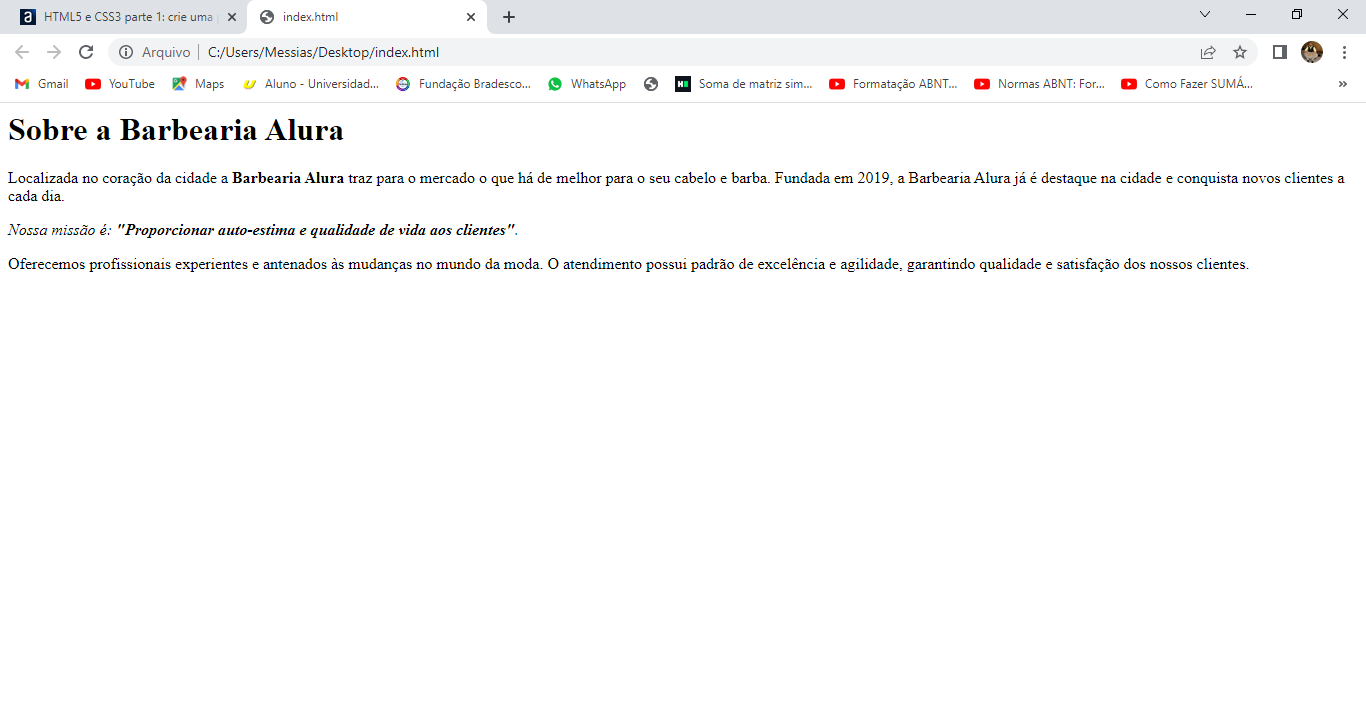Click the text Fundada em 2019
1366x728 pixels.
(x=832, y=179)
